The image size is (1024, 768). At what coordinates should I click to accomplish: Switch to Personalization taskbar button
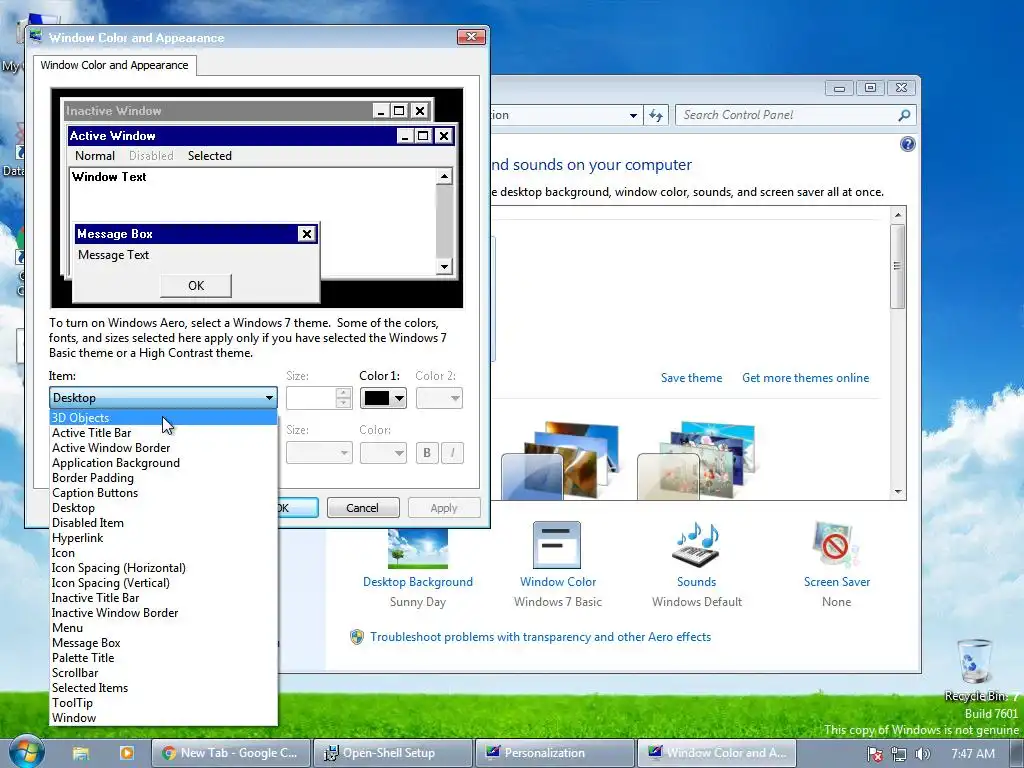554,753
